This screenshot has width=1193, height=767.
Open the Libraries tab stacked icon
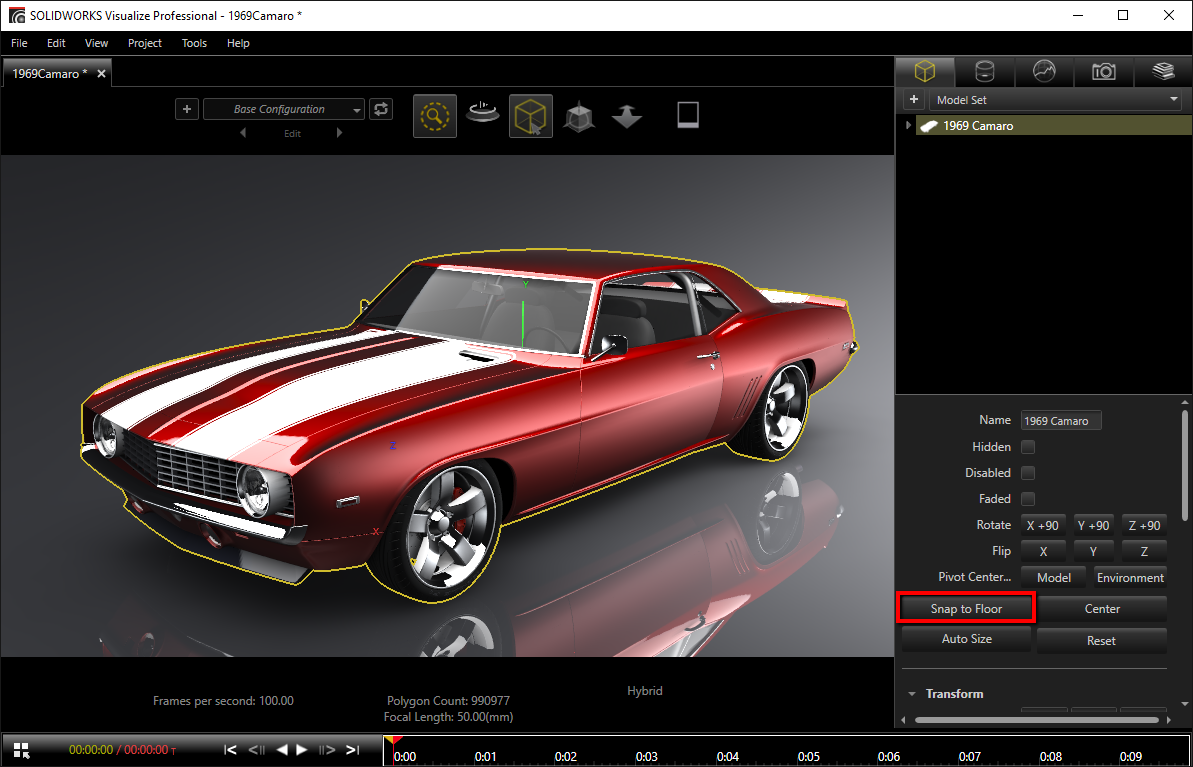tap(1163, 72)
